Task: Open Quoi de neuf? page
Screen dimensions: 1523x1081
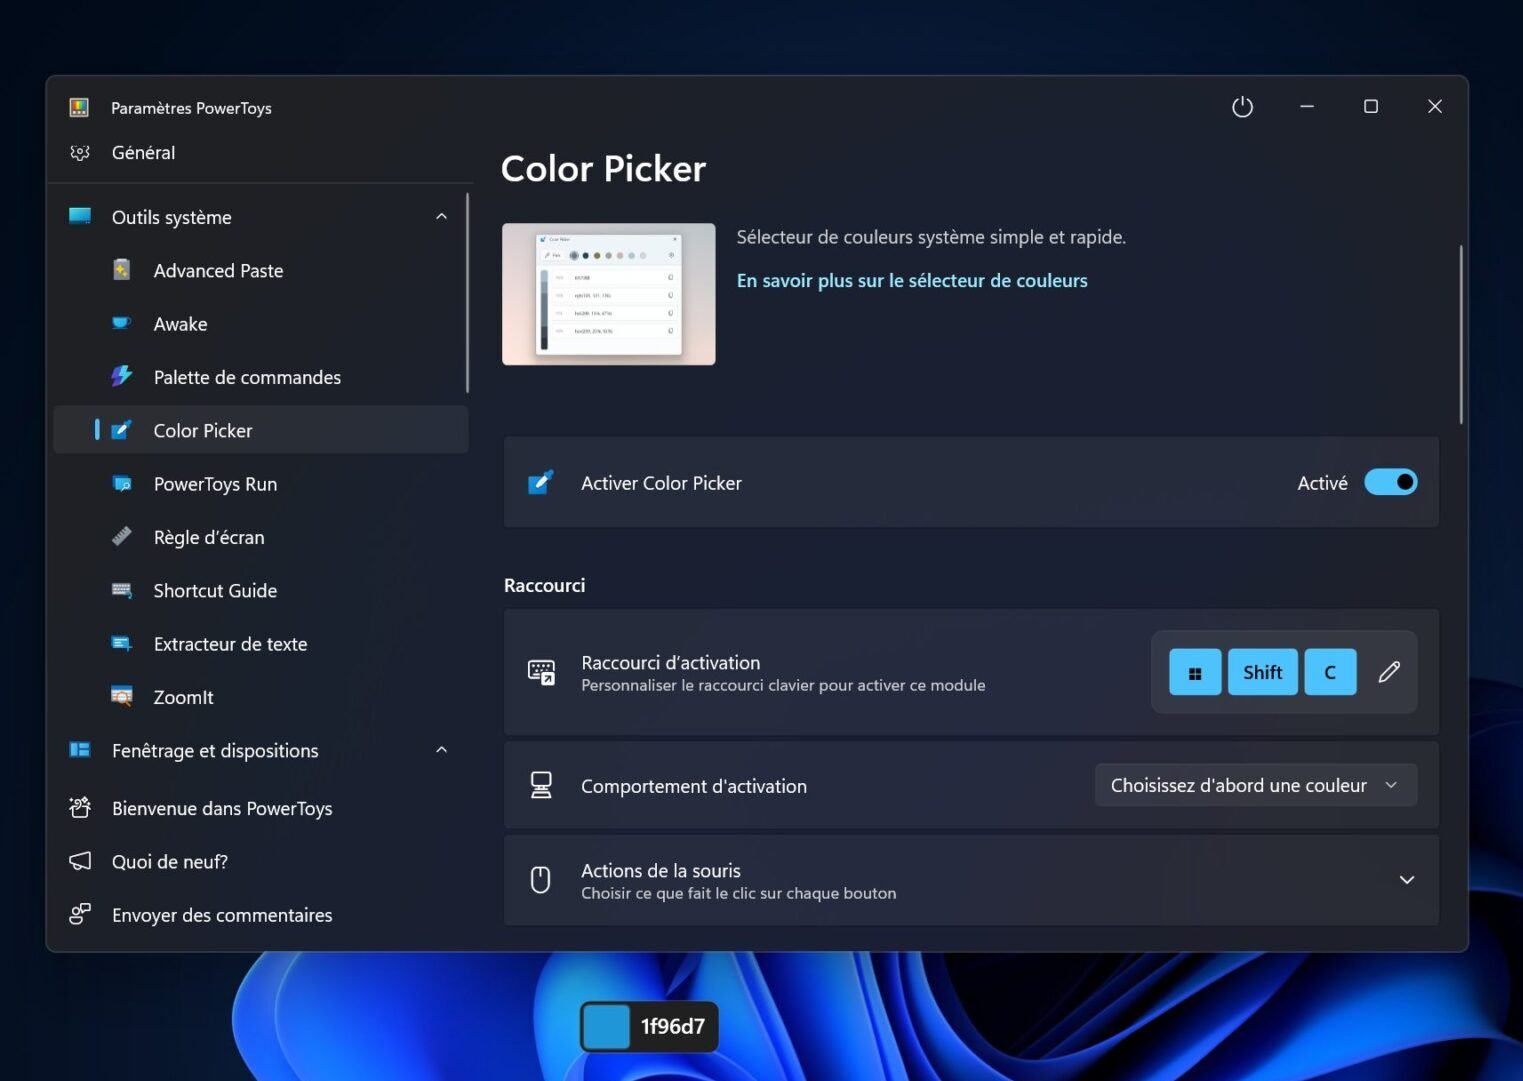Action: pos(261,861)
